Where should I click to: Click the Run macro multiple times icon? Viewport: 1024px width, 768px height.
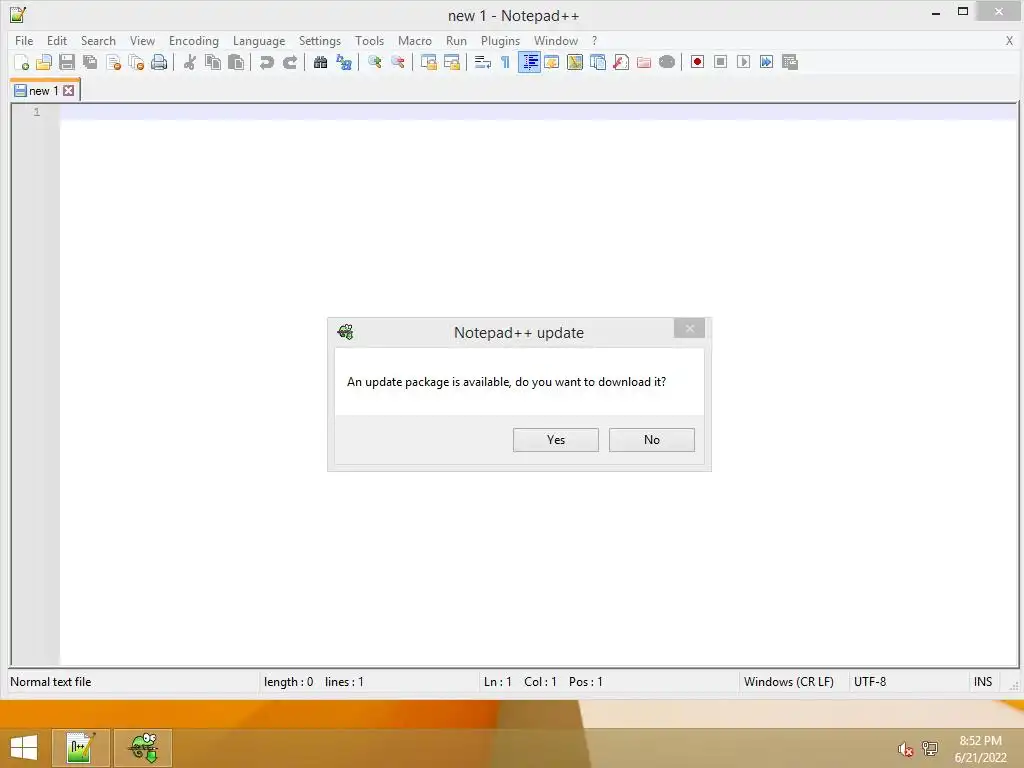767,62
